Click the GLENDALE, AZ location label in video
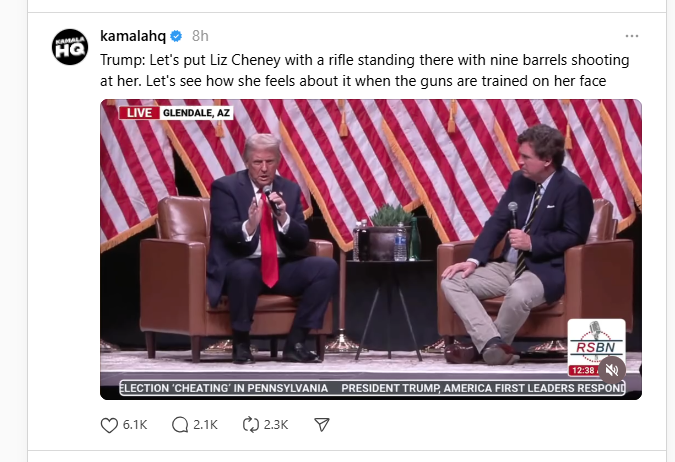 click(194, 113)
